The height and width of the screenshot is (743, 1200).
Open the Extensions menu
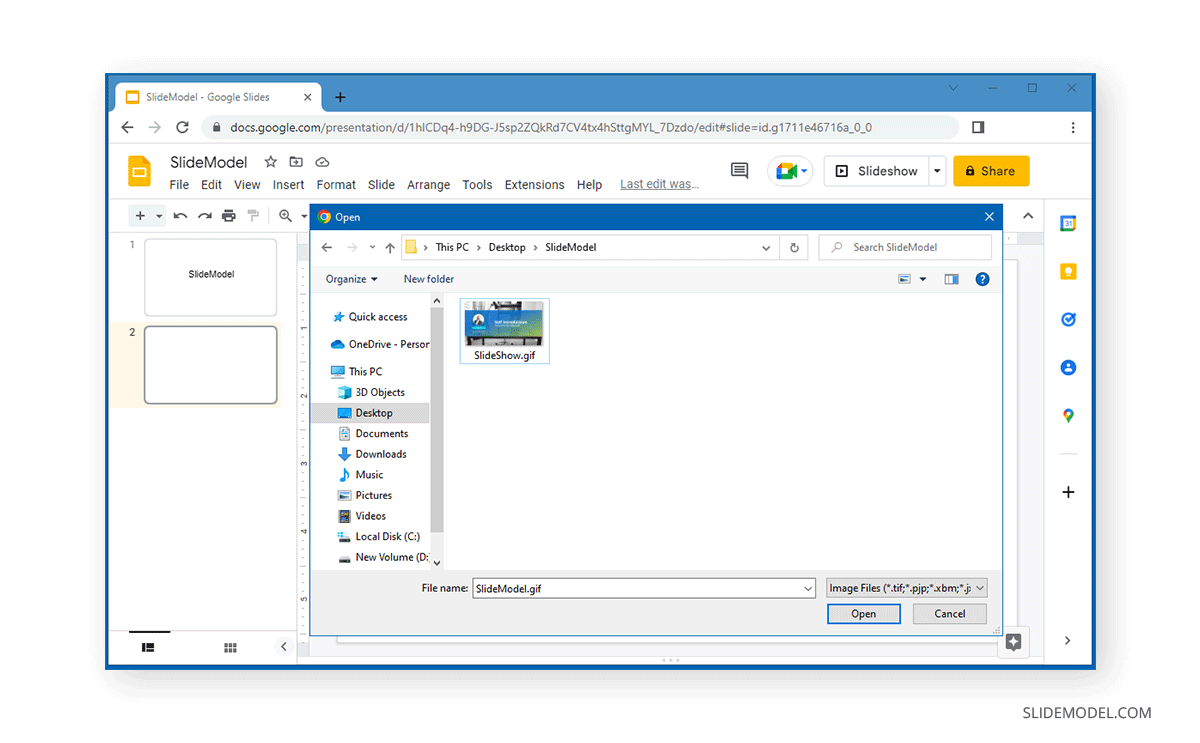coord(534,185)
